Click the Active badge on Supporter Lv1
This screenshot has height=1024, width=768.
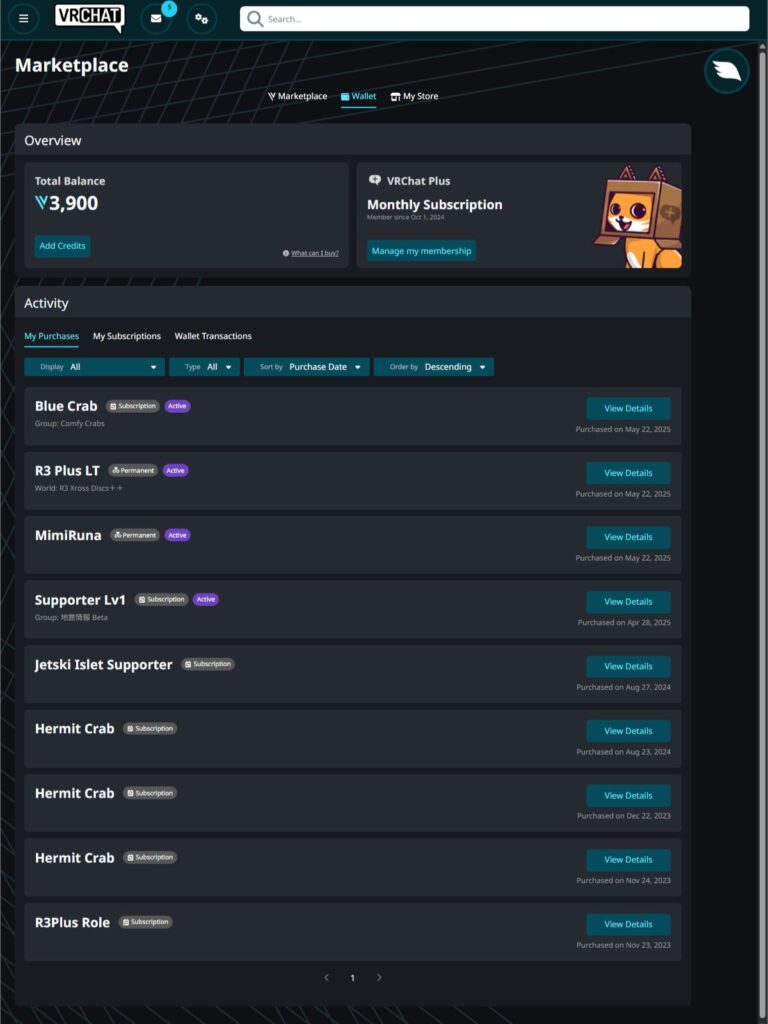click(206, 600)
